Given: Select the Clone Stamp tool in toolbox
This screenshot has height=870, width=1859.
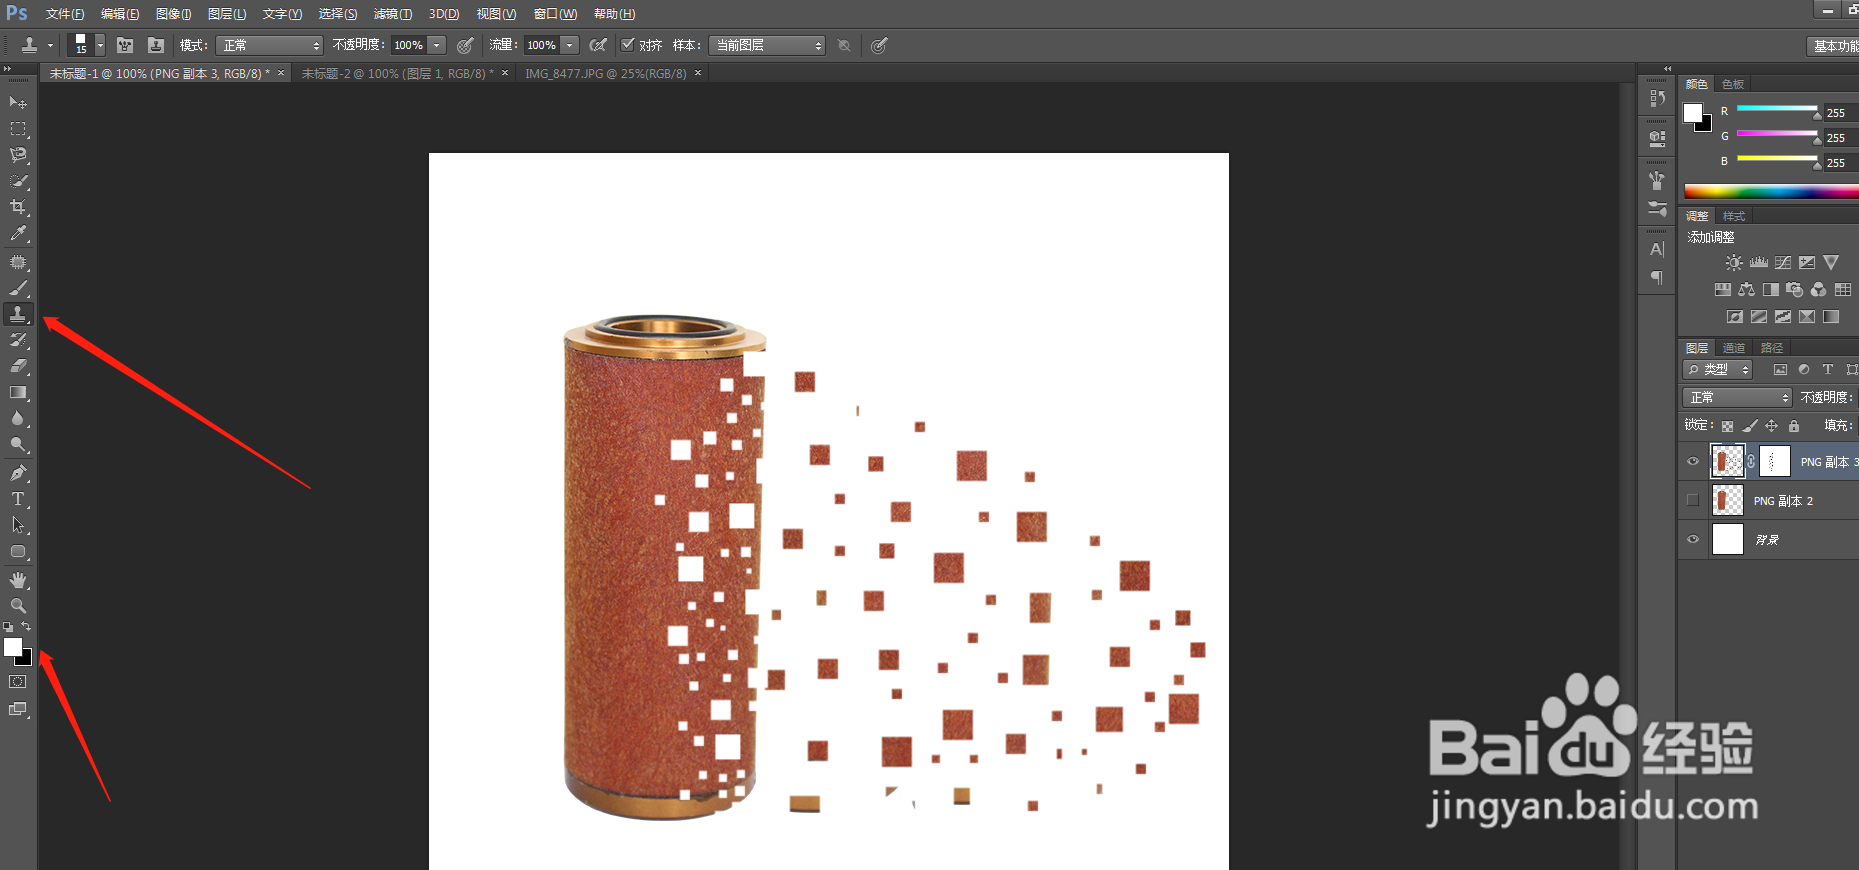Looking at the screenshot, I should pyautogui.click(x=18, y=314).
